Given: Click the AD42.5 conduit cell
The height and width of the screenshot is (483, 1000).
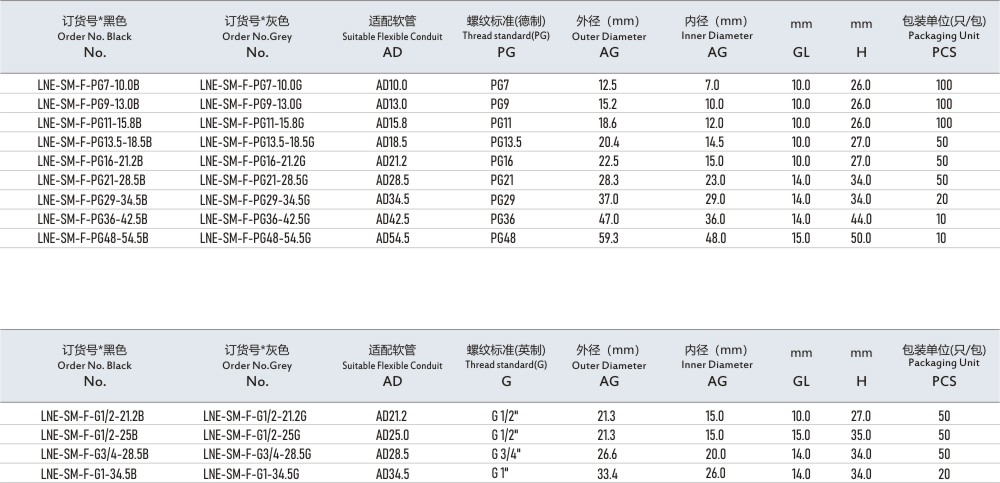Looking at the screenshot, I should point(392,218).
